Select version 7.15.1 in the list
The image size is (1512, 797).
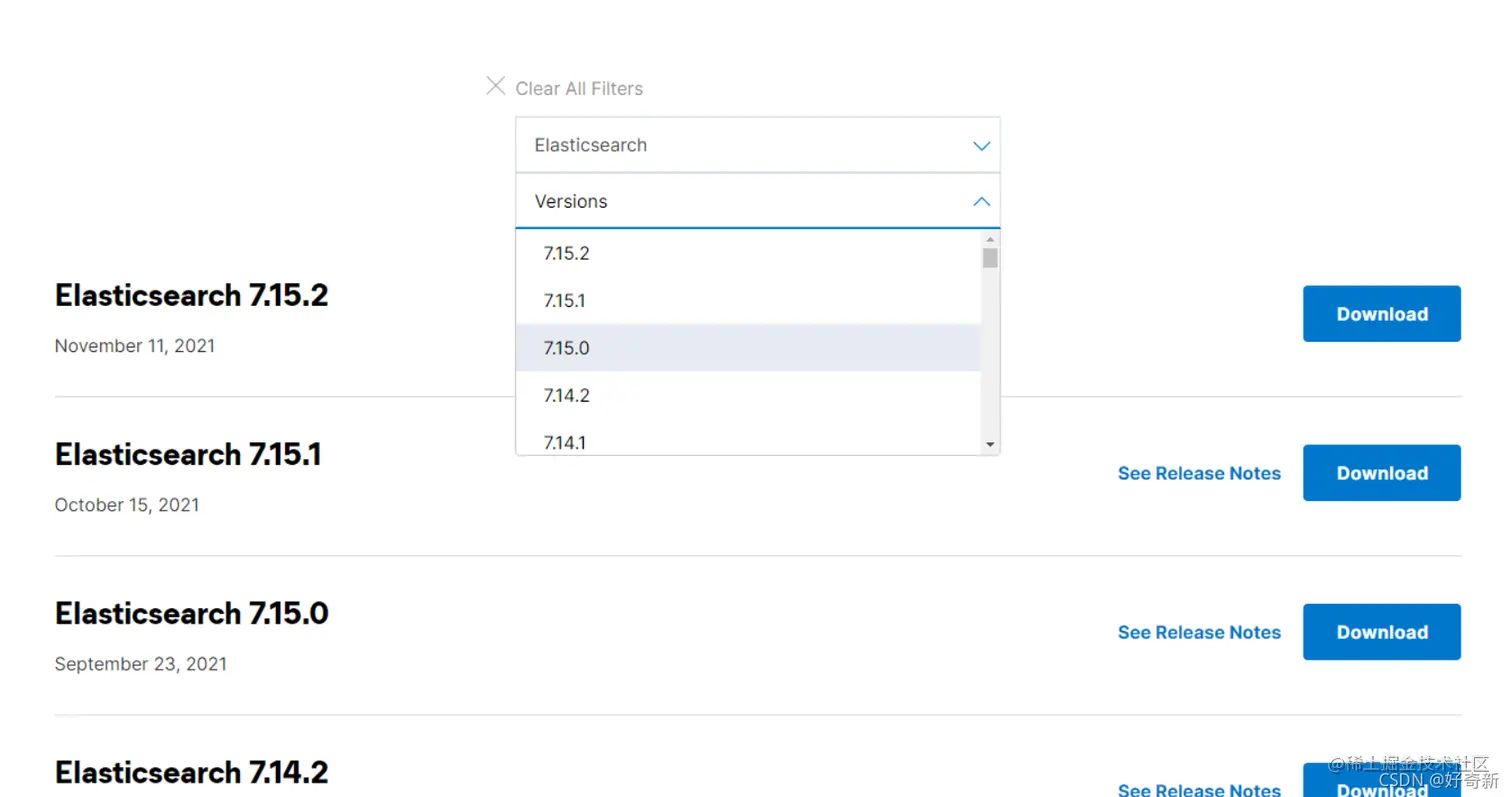[x=565, y=300]
